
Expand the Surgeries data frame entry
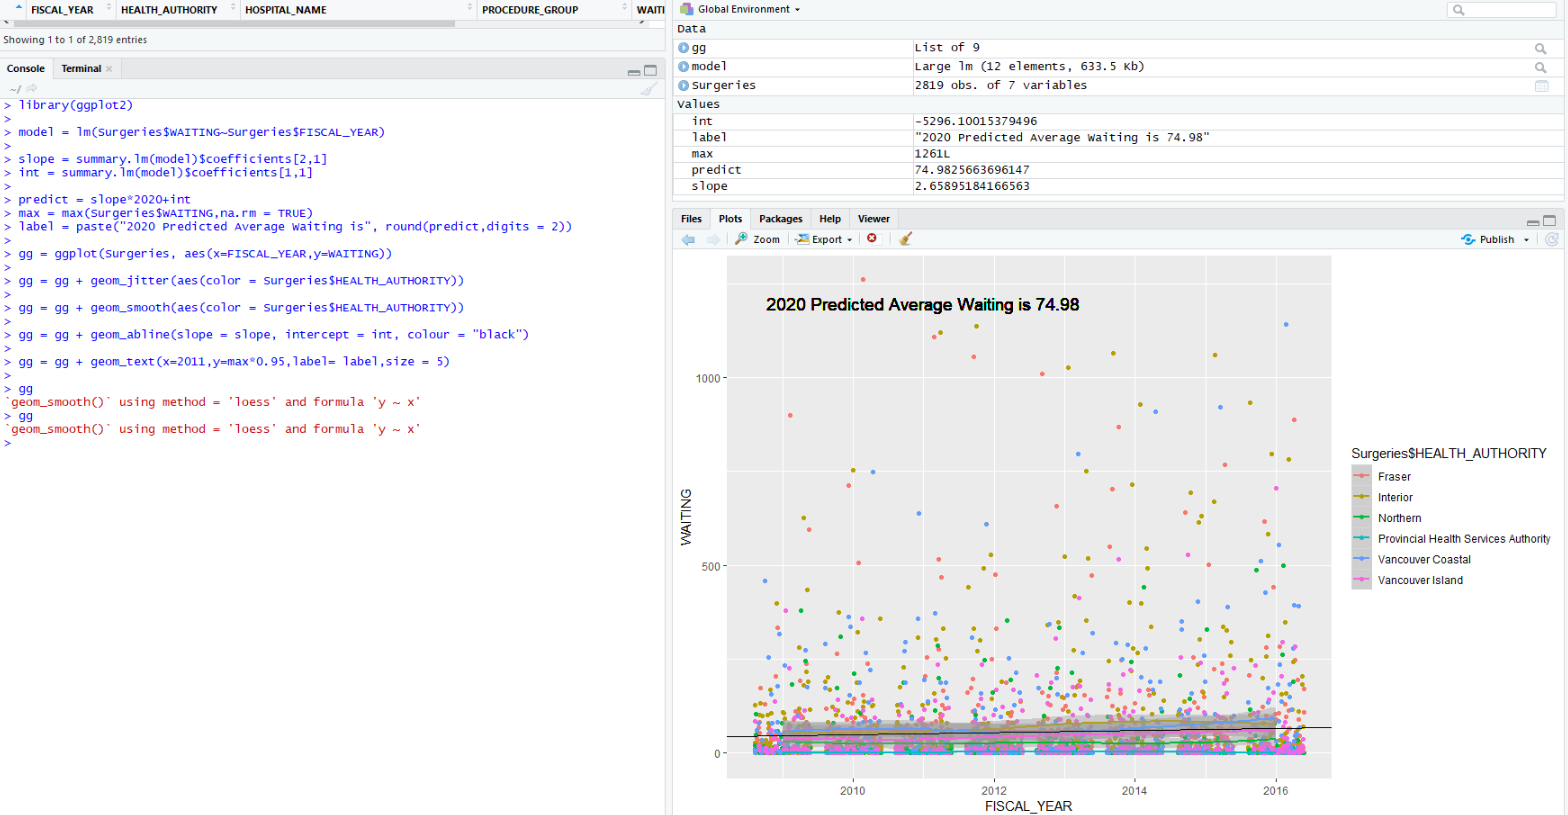pyautogui.click(x=684, y=86)
